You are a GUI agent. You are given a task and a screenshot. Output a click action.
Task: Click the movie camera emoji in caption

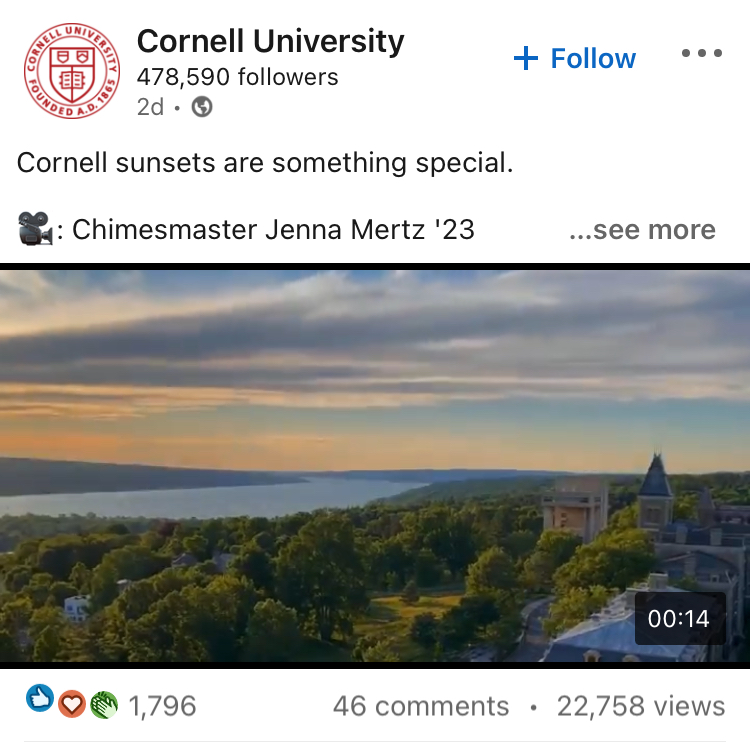click(35, 230)
